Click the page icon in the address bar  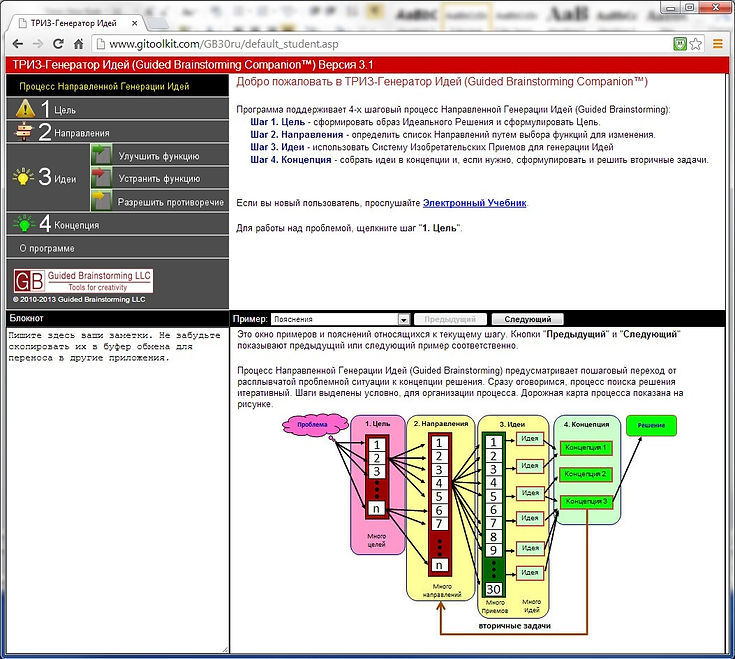pos(99,44)
